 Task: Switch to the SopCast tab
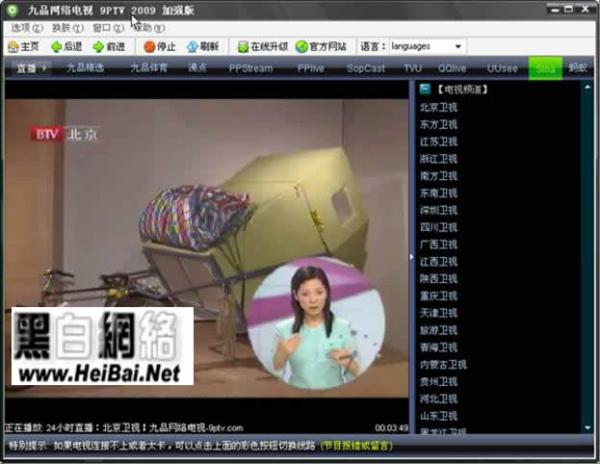pyautogui.click(x=365, y=68)
